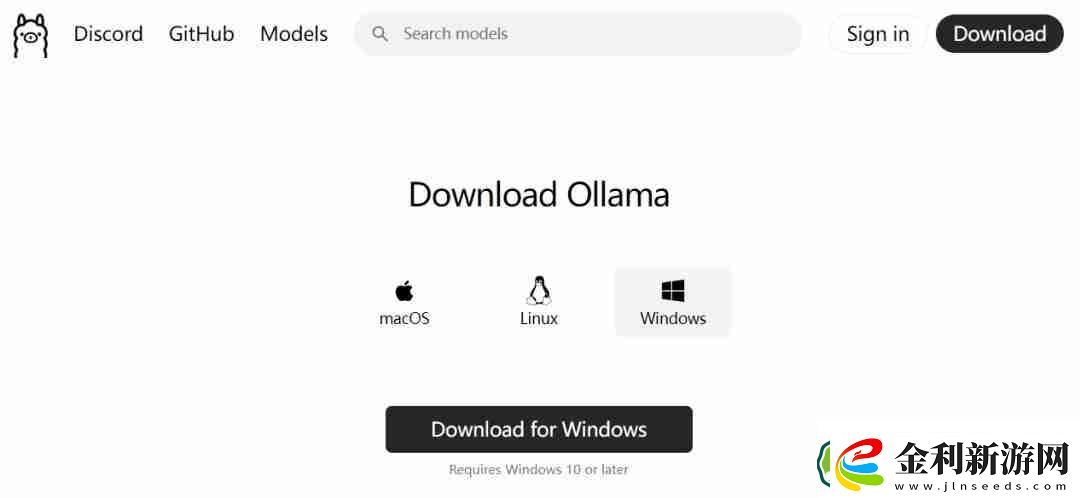Open the Discord link in header
This screenshot has height=498, width=1080.
click(108, 34)
